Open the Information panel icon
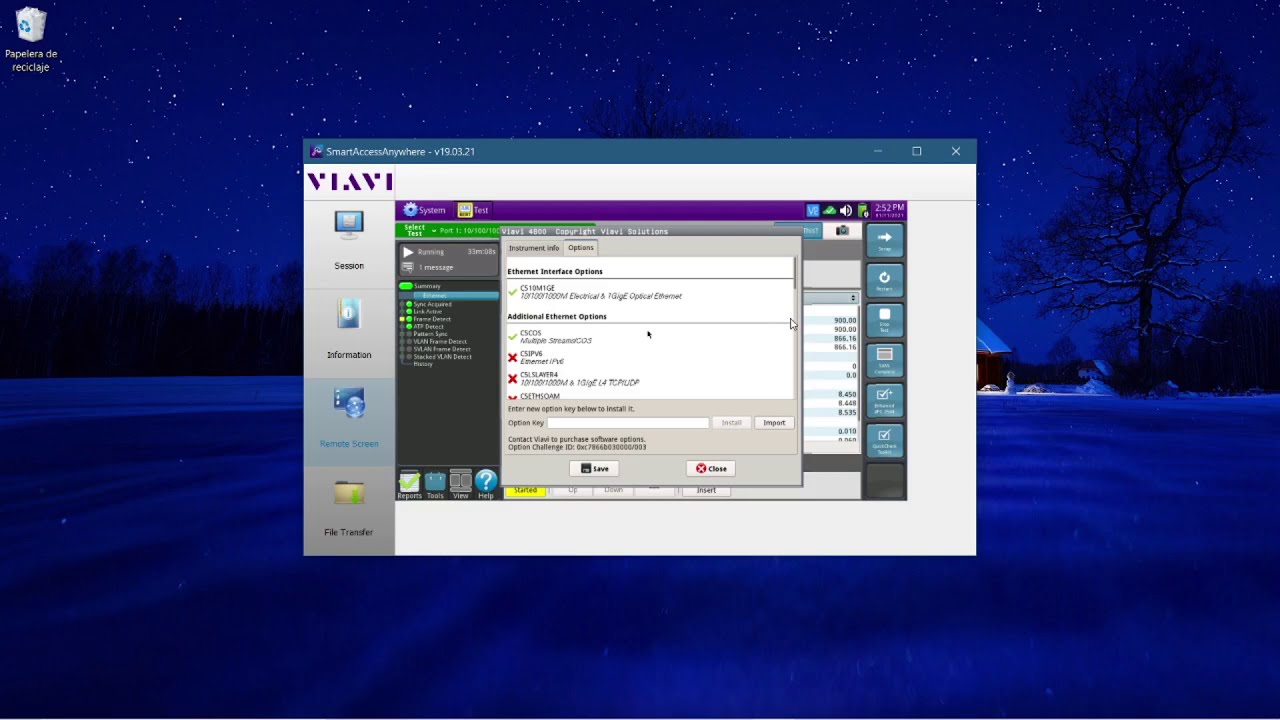Screen dimensions: 1280x720 coord(349,315)
